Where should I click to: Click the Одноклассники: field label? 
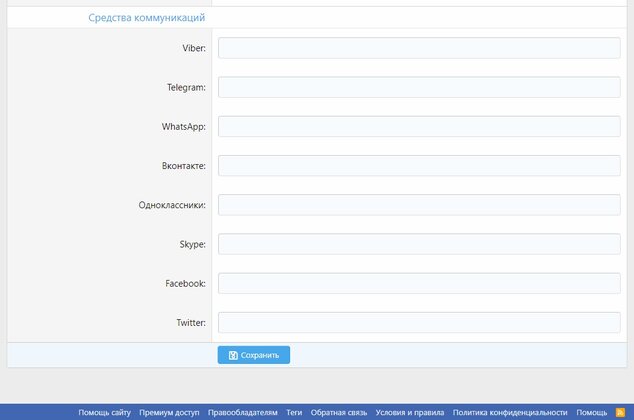[172, 205]
